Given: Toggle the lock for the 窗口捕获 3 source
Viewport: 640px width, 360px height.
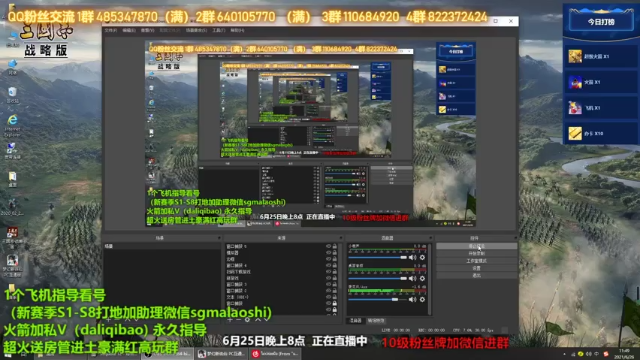Looking at the screenshot, I should coord(335,284).
